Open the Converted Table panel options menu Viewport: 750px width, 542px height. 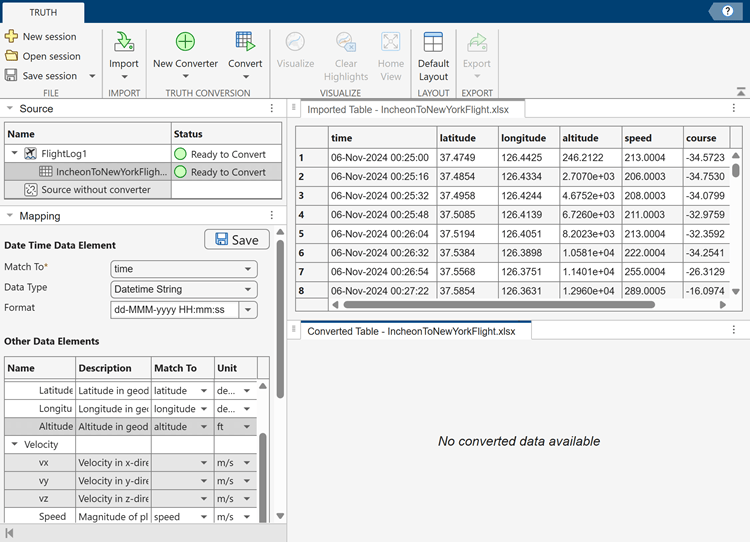[734, 330]
